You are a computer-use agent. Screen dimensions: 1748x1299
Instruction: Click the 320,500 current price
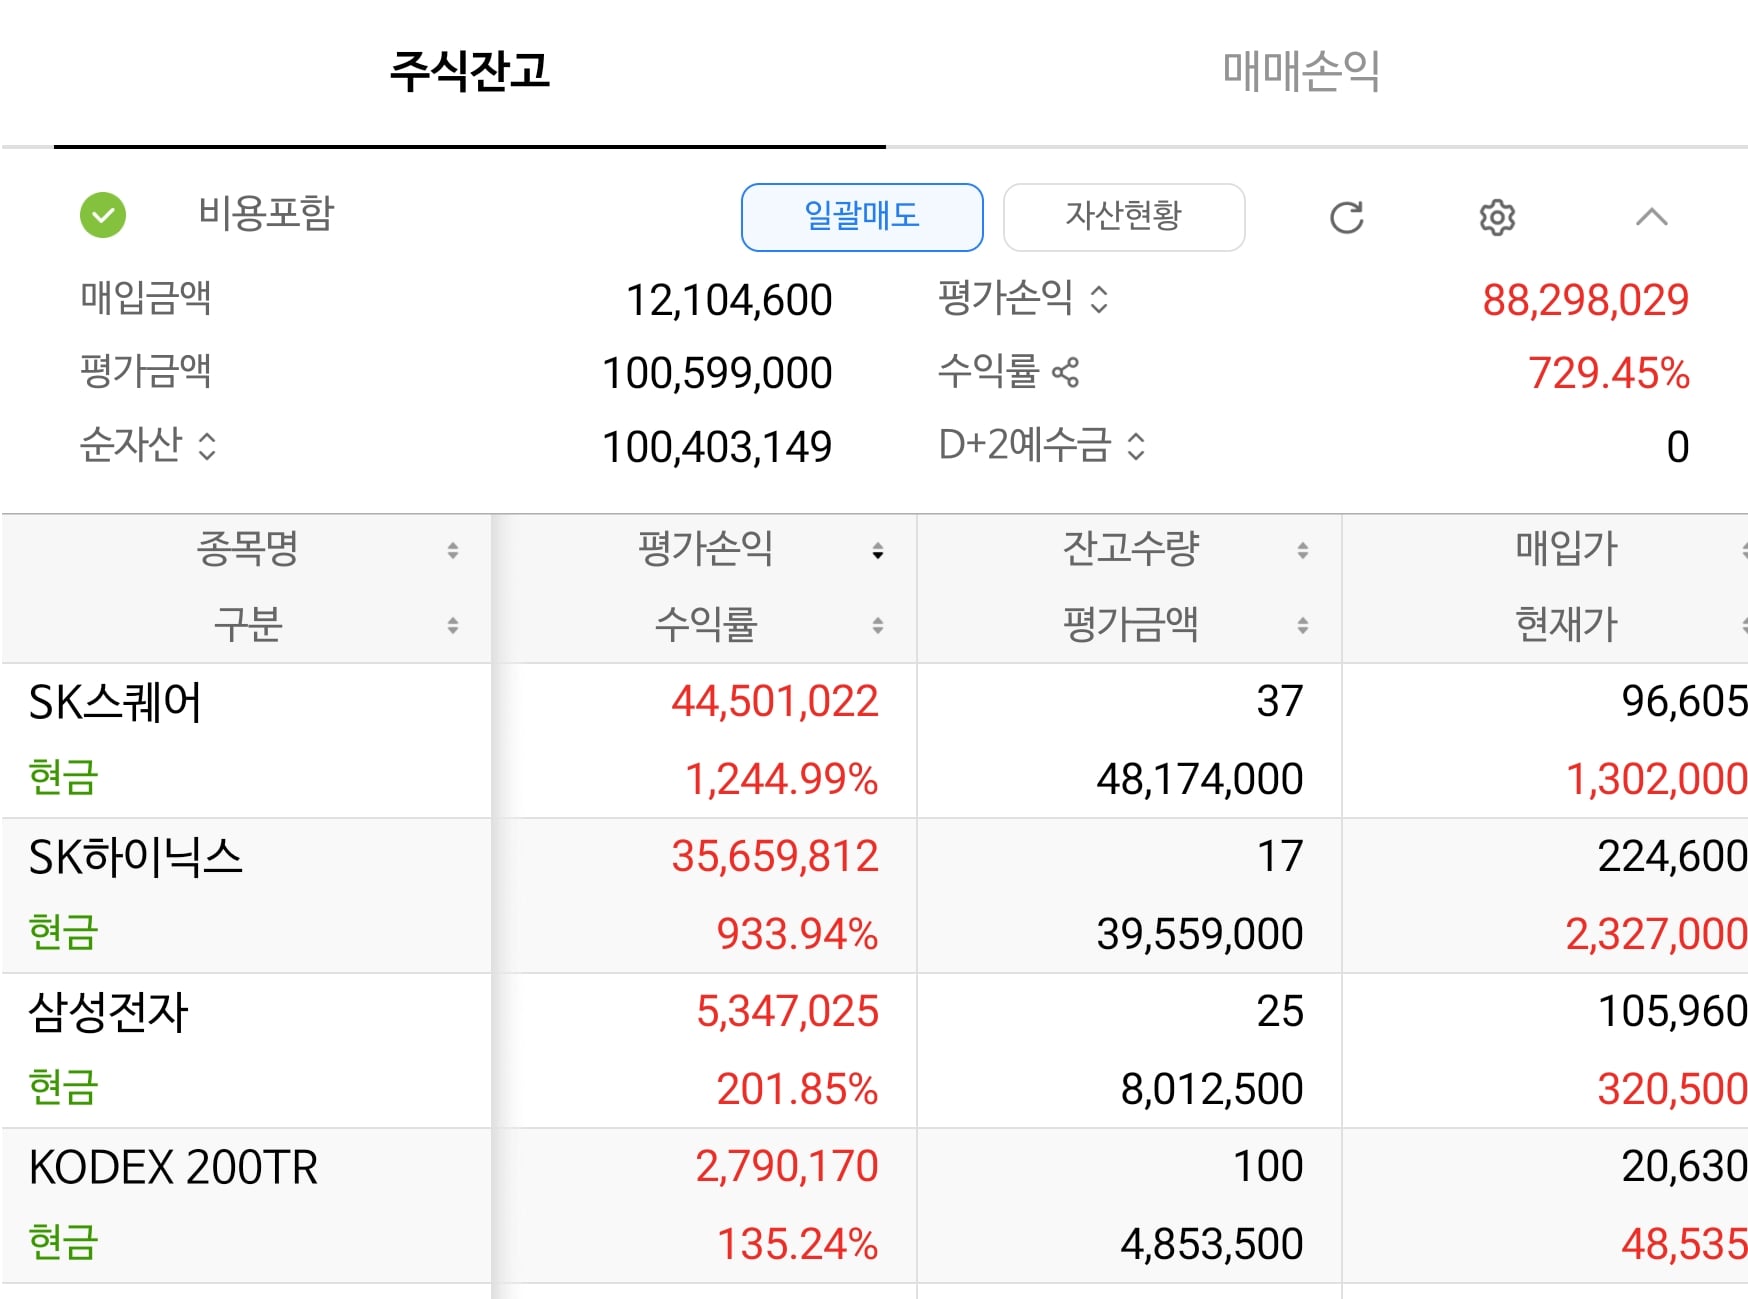(x=1672, y=1089)
